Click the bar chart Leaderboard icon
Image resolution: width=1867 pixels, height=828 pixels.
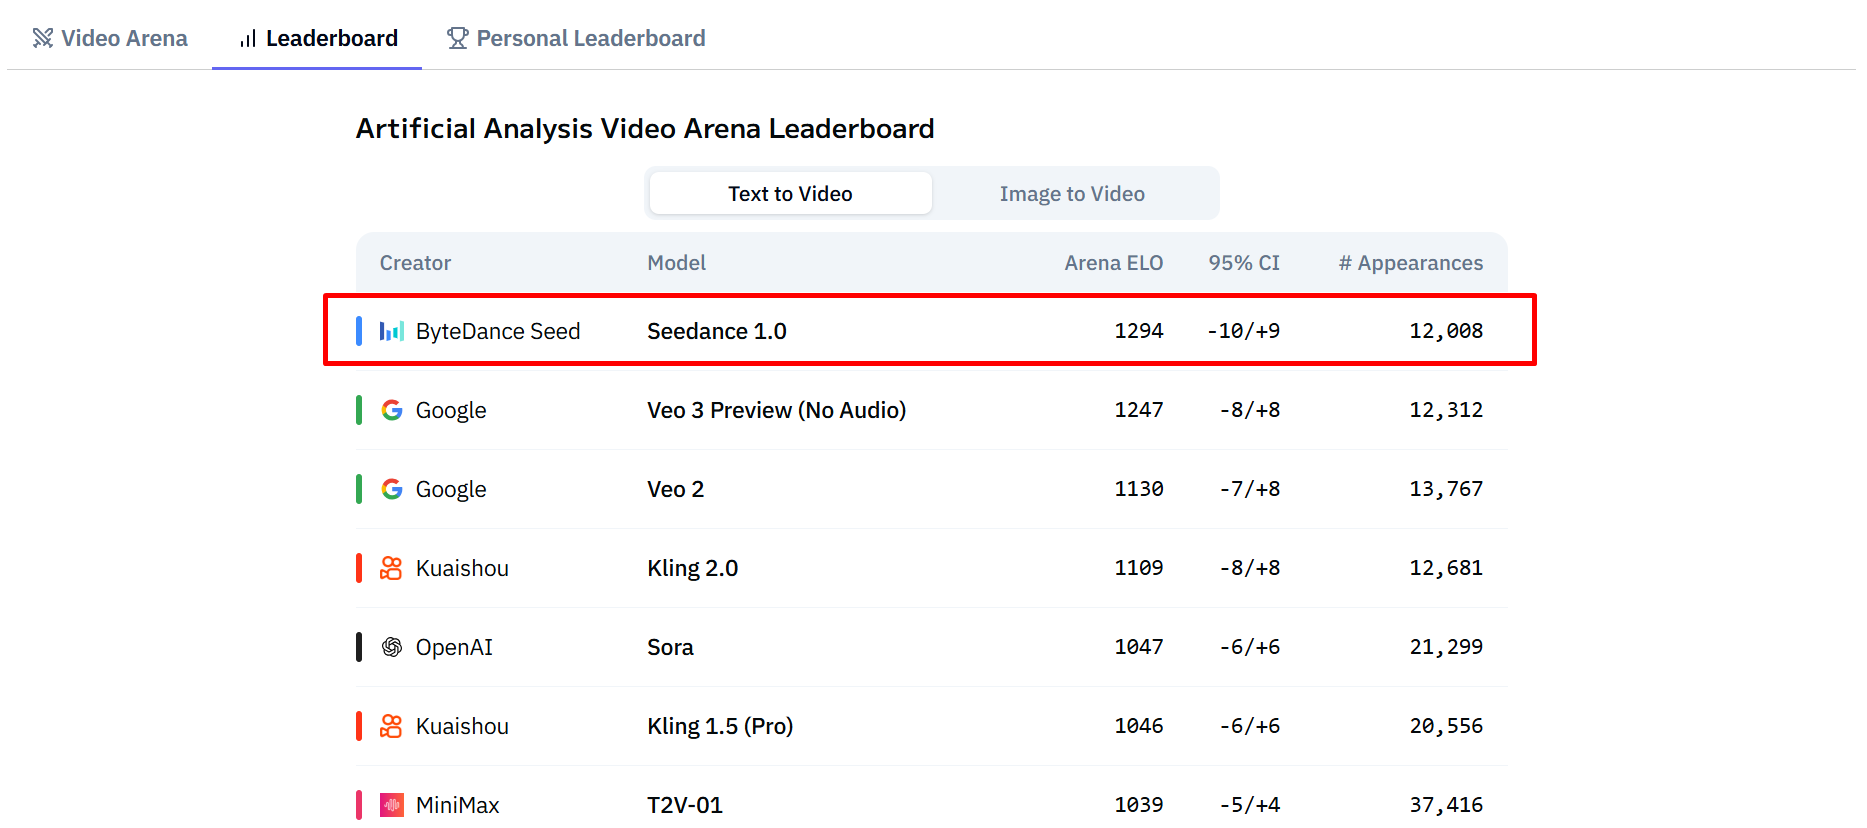(x=248, y=38)
